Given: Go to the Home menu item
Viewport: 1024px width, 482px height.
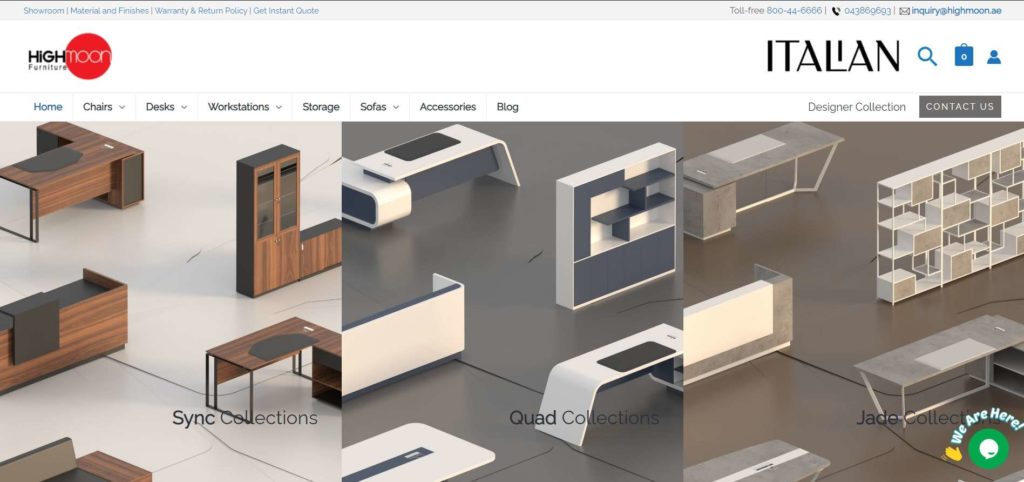Looking at the screenshot, I should tap(48, 107).
